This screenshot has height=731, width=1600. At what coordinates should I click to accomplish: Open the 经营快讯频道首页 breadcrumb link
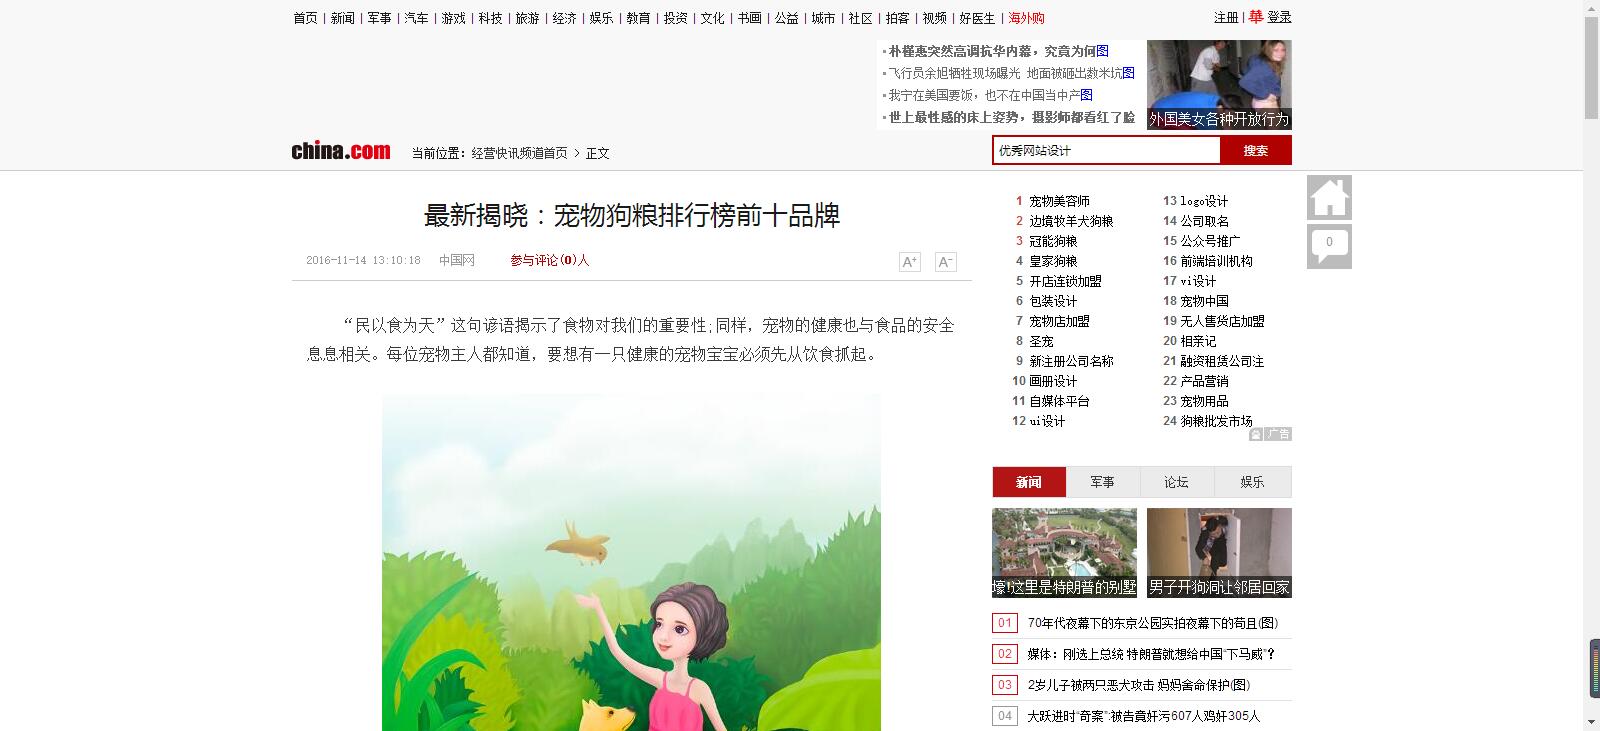coord(519,153)
